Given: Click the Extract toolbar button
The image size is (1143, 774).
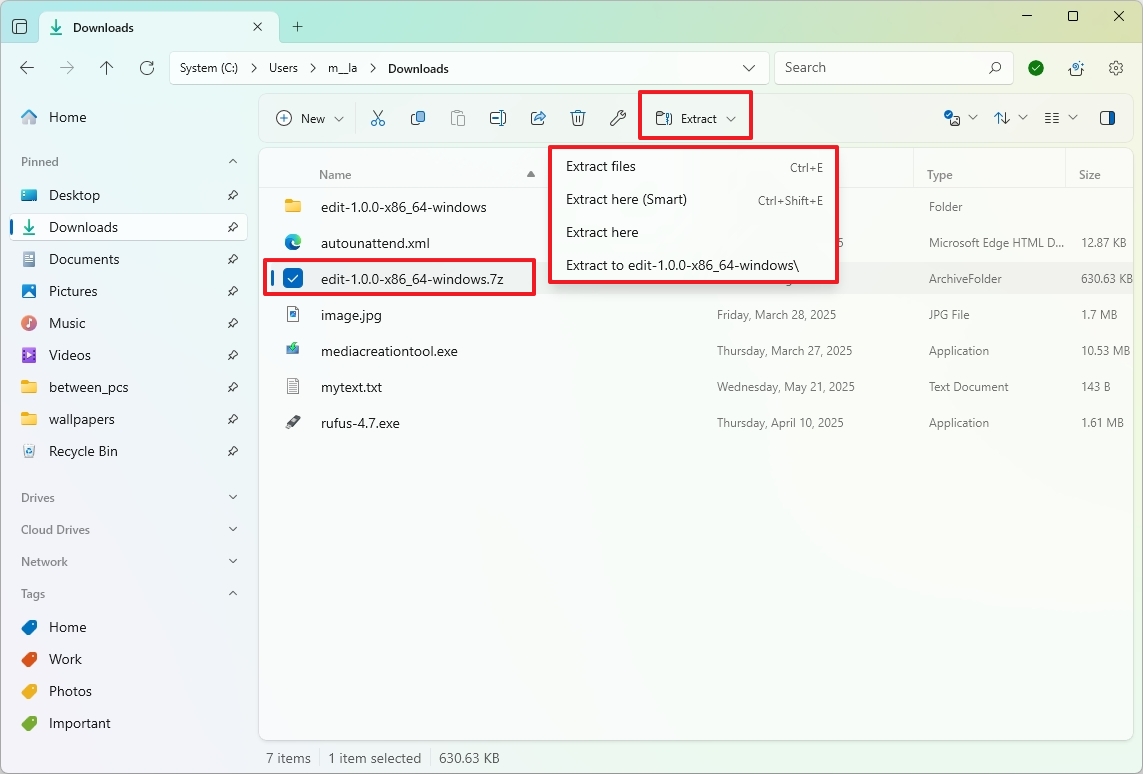Looking at the screenshot, I should tap(694, 117).
